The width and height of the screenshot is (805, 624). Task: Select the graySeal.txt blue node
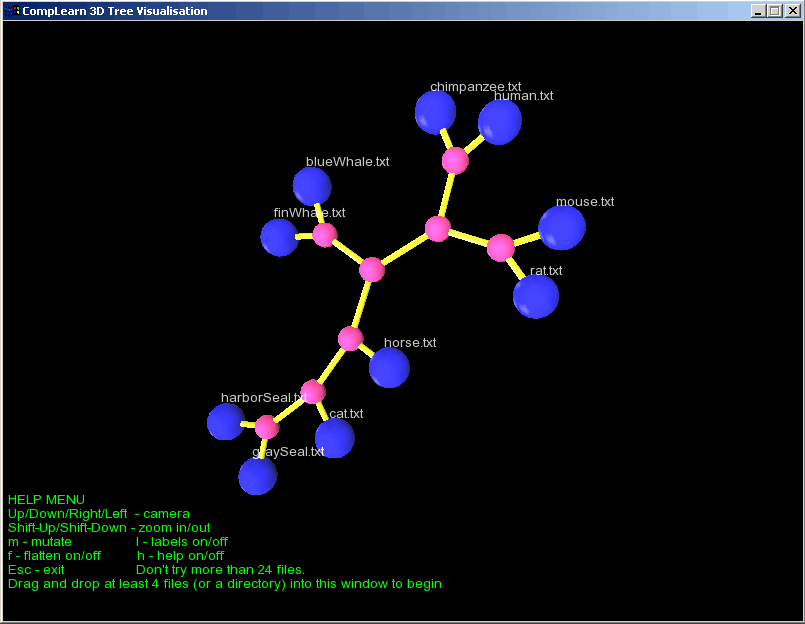coord(257,476)
